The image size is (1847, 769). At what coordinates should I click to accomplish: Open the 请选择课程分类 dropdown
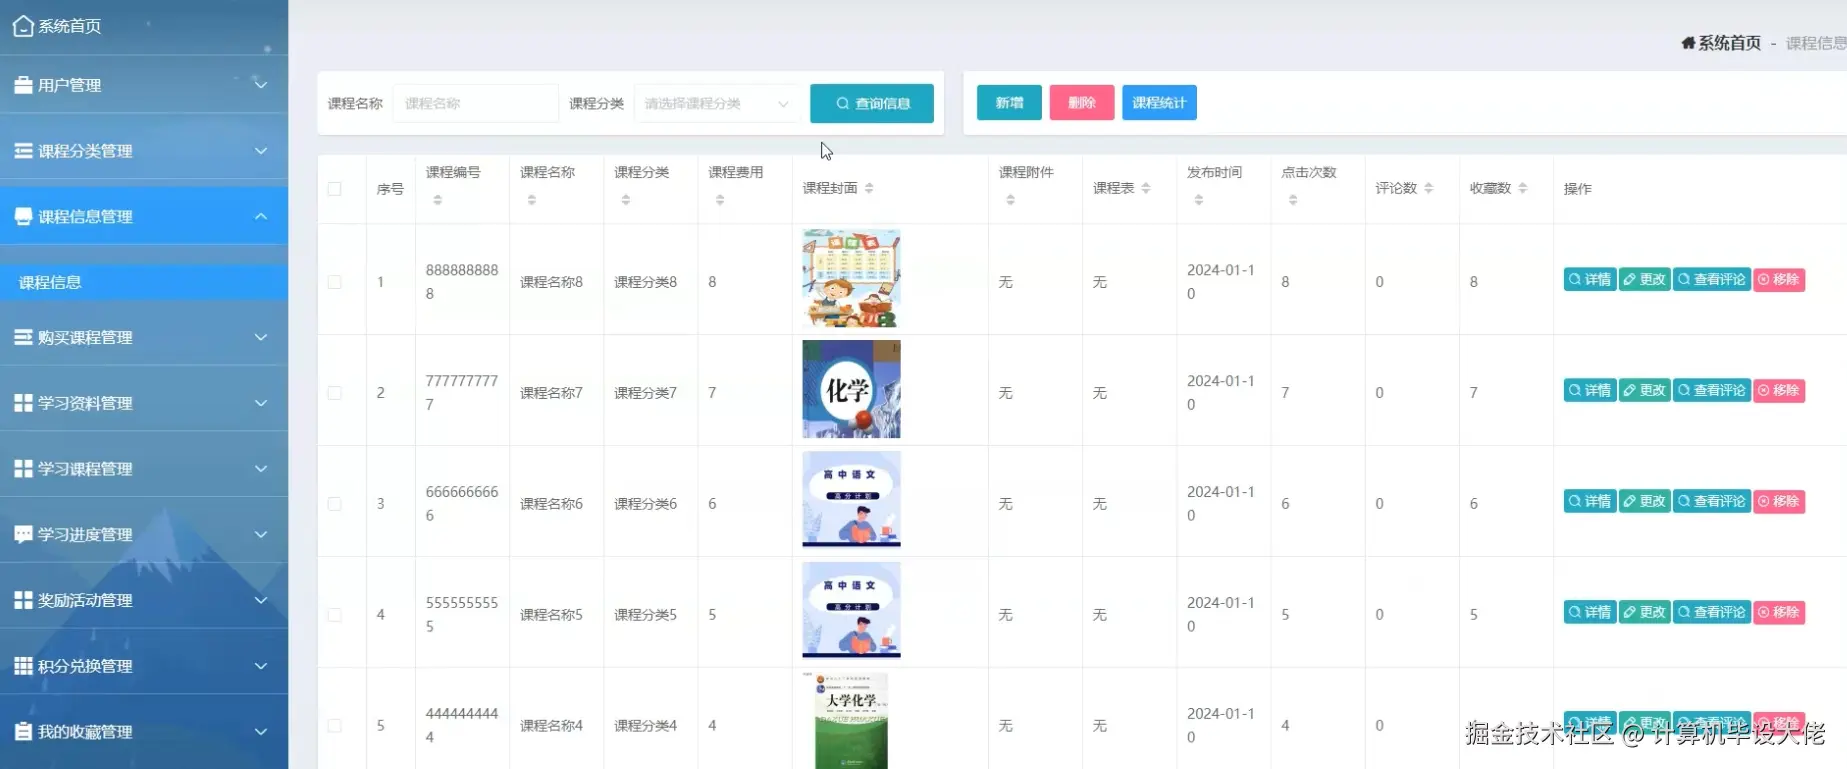(717, 103)
